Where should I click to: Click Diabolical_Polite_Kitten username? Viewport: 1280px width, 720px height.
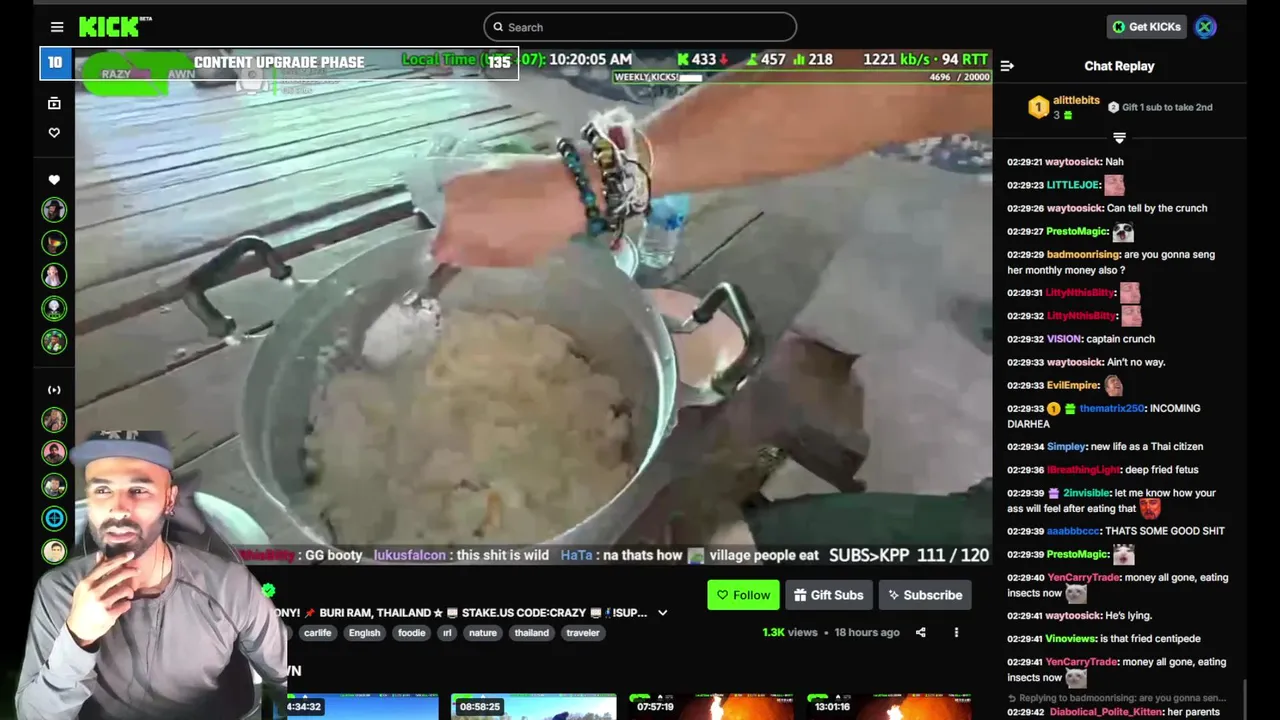tap(1104, 712)
